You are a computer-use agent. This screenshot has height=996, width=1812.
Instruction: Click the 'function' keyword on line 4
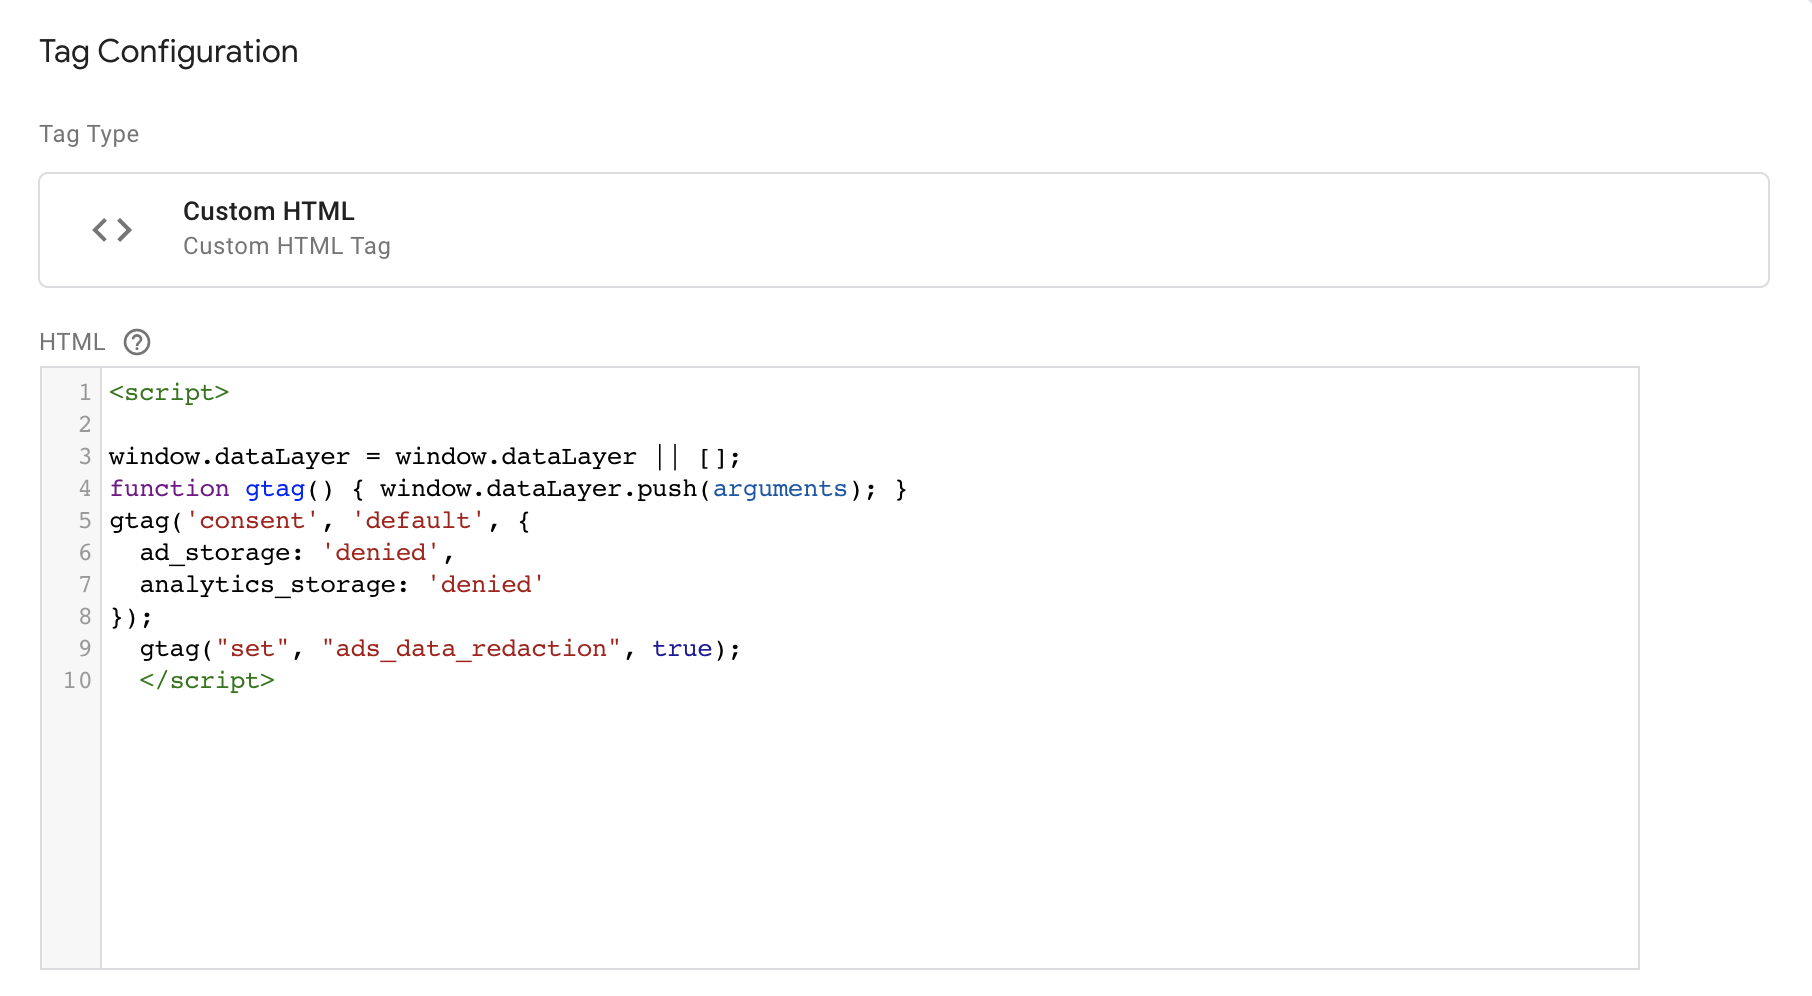169,489
